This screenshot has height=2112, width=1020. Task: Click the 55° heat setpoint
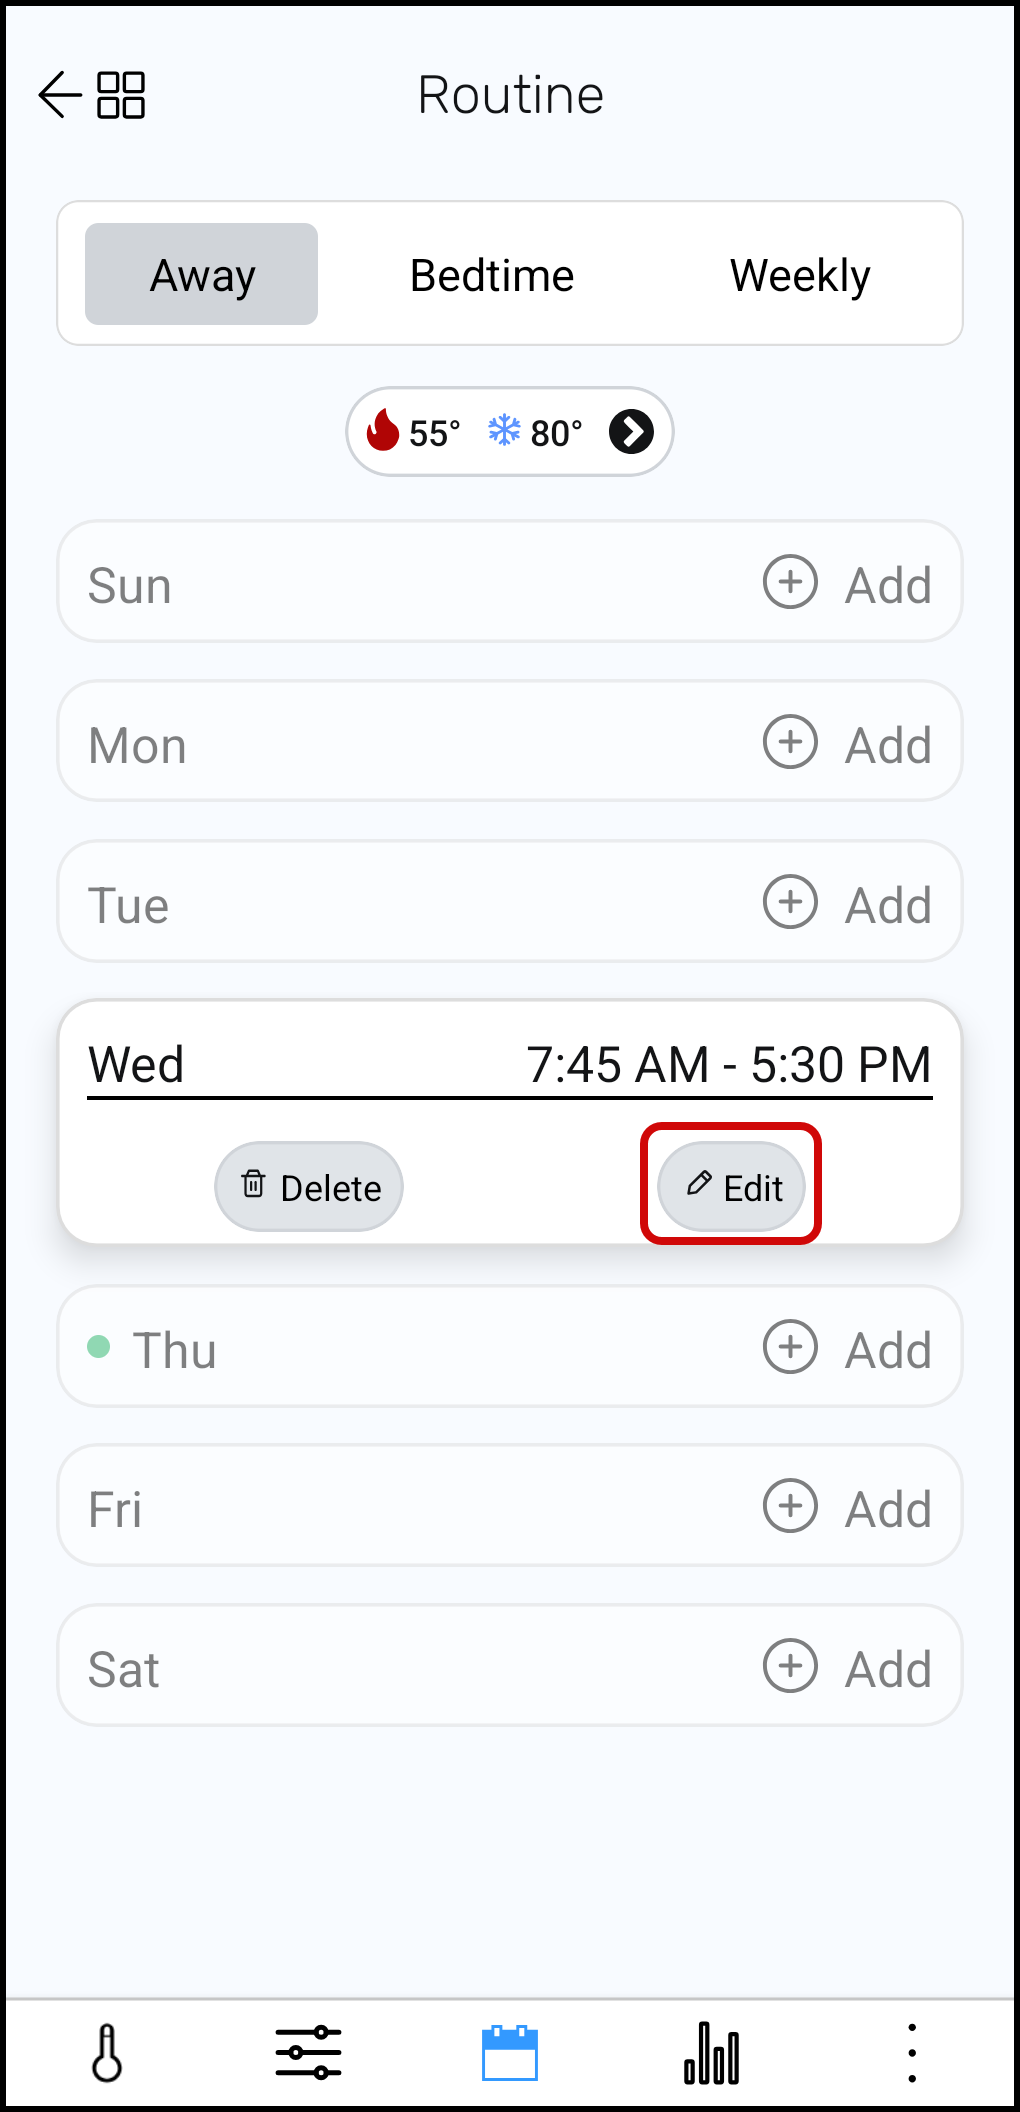tap(415, 432)
